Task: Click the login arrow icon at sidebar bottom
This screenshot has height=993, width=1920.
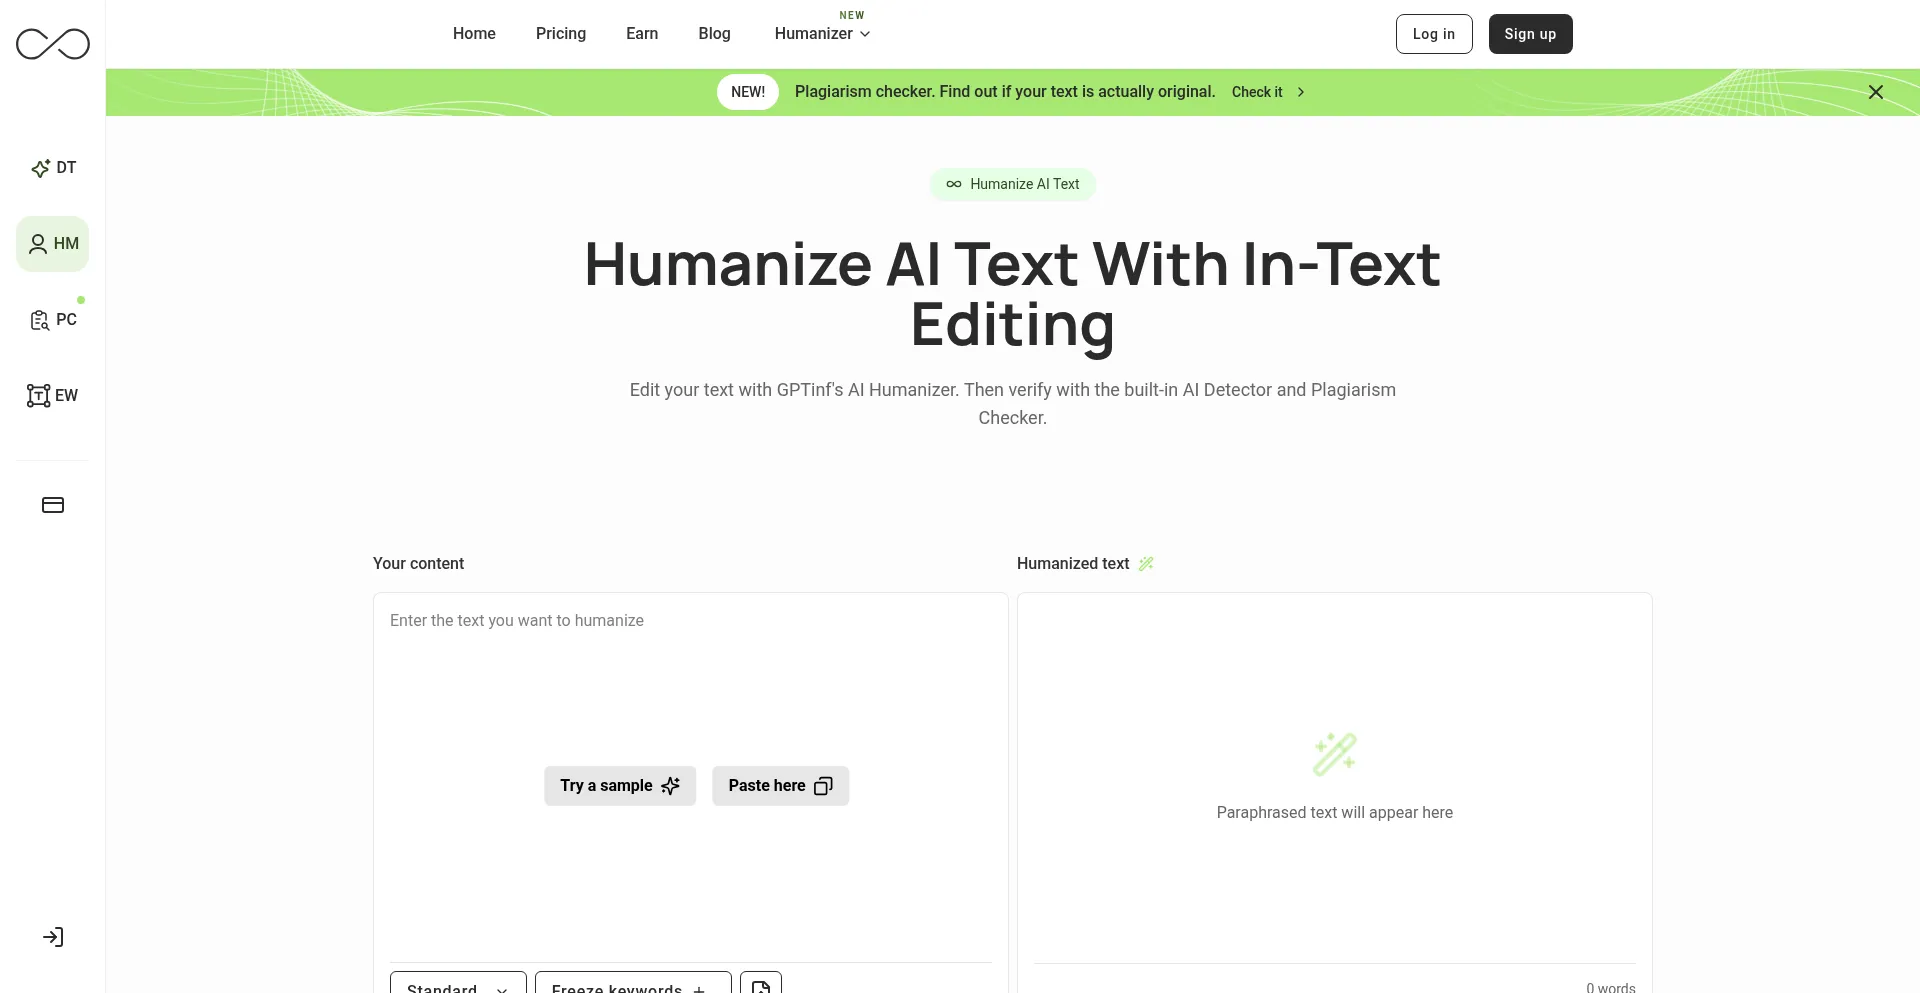Action: tap(53, 937)
